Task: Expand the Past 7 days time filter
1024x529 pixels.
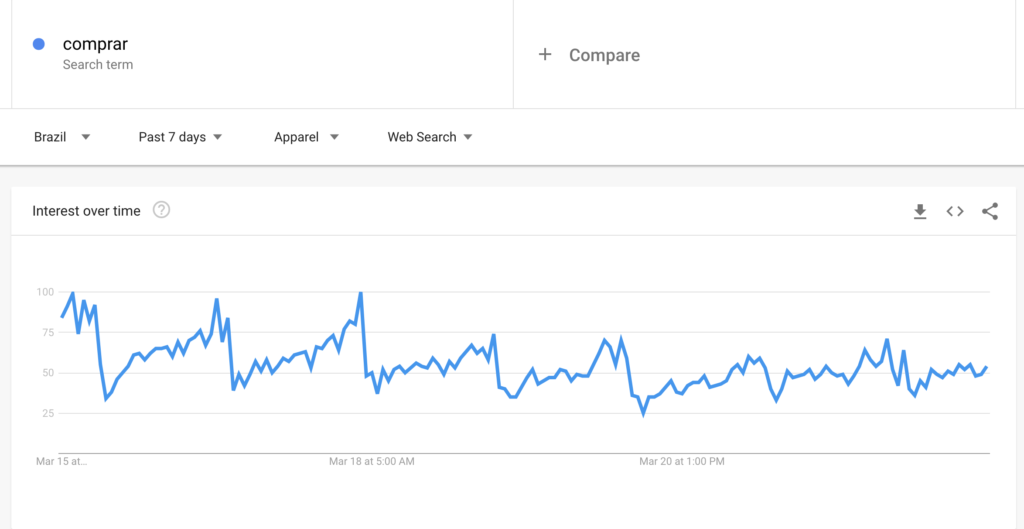Action: click(x=180, y=137)
